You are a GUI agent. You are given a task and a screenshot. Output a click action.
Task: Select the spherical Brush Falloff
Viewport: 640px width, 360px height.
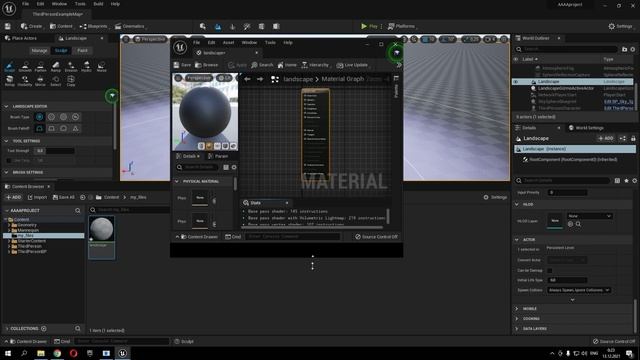(64, 129)
